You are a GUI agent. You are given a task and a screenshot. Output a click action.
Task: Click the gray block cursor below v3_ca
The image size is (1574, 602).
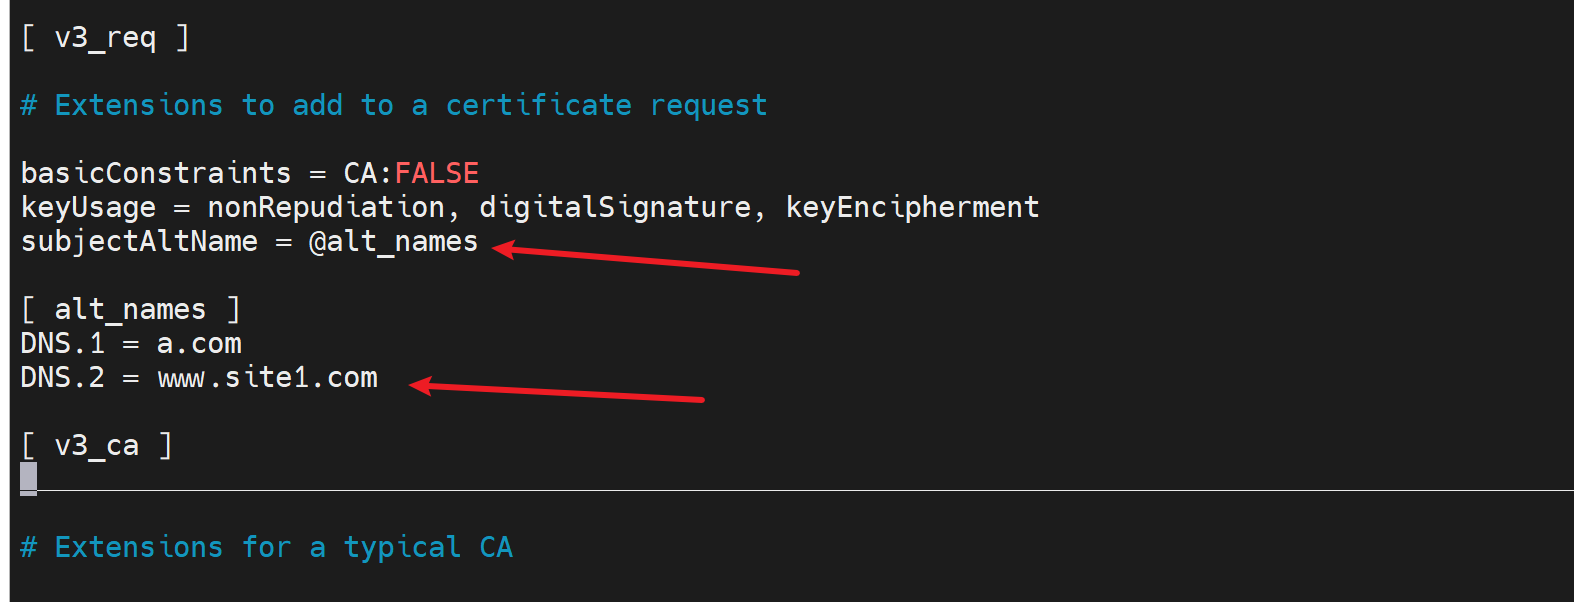[x=28, y=478]
